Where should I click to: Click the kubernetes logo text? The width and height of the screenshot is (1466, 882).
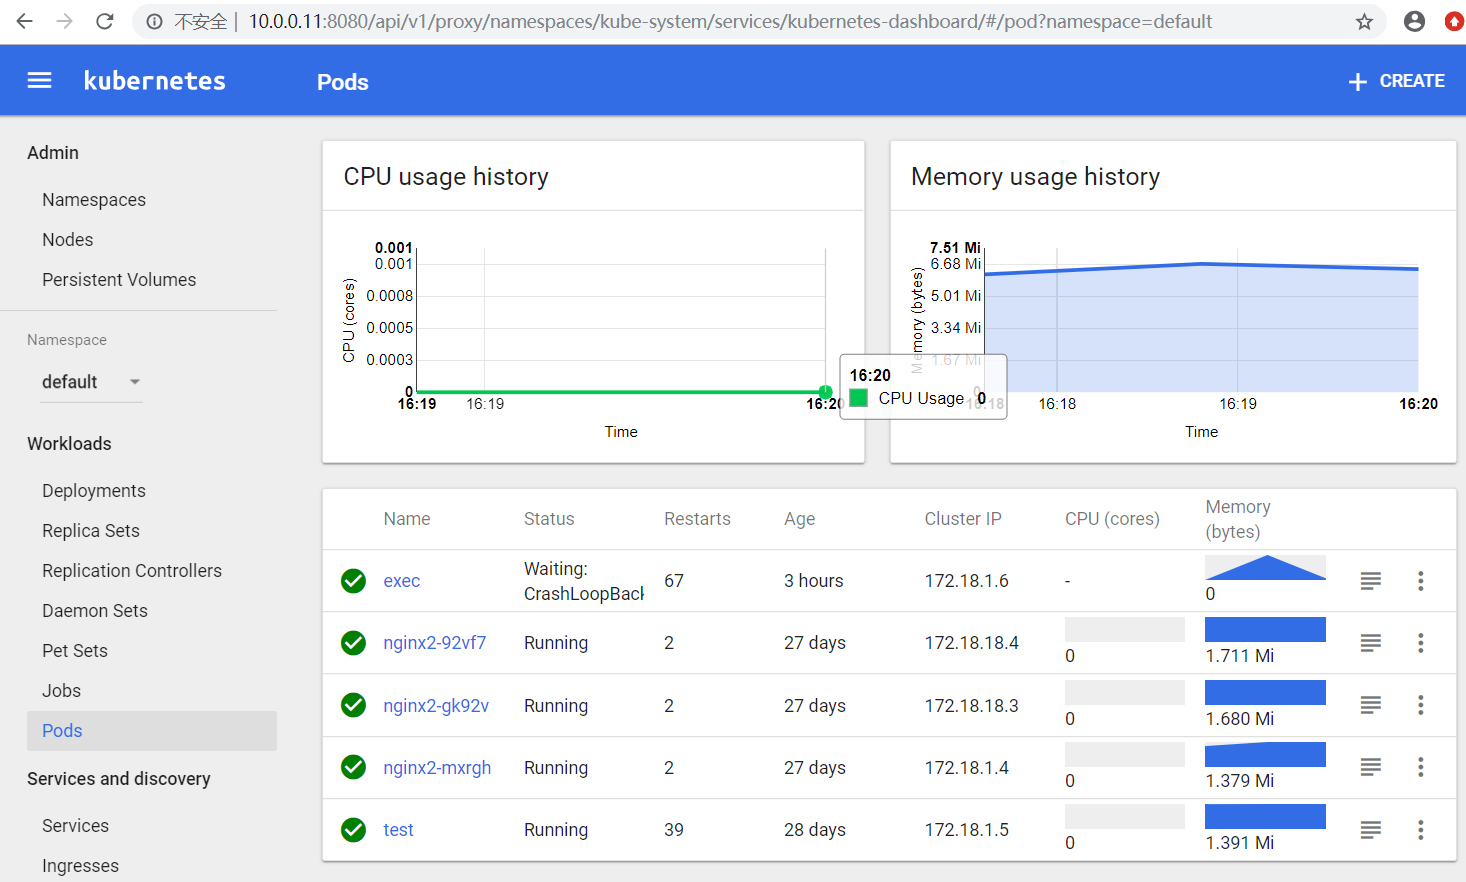(155, 81)
